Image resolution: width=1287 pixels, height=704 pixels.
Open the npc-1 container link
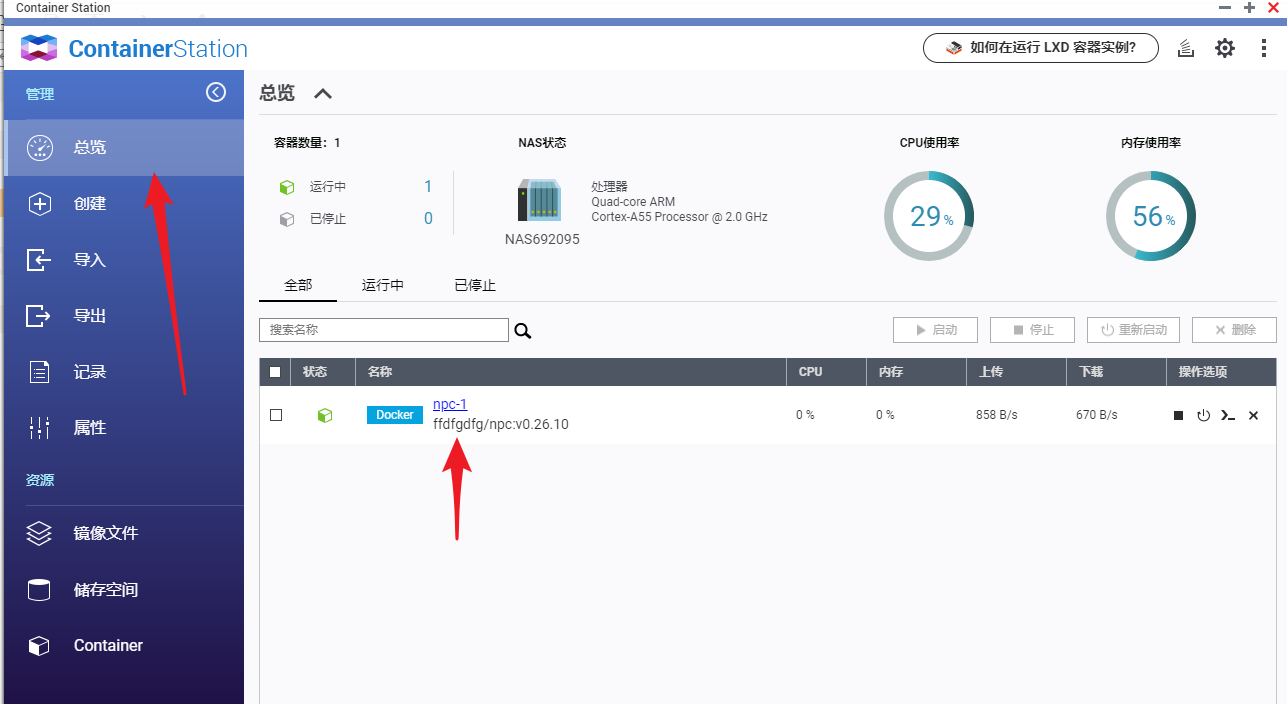click(x=450, y=404)
